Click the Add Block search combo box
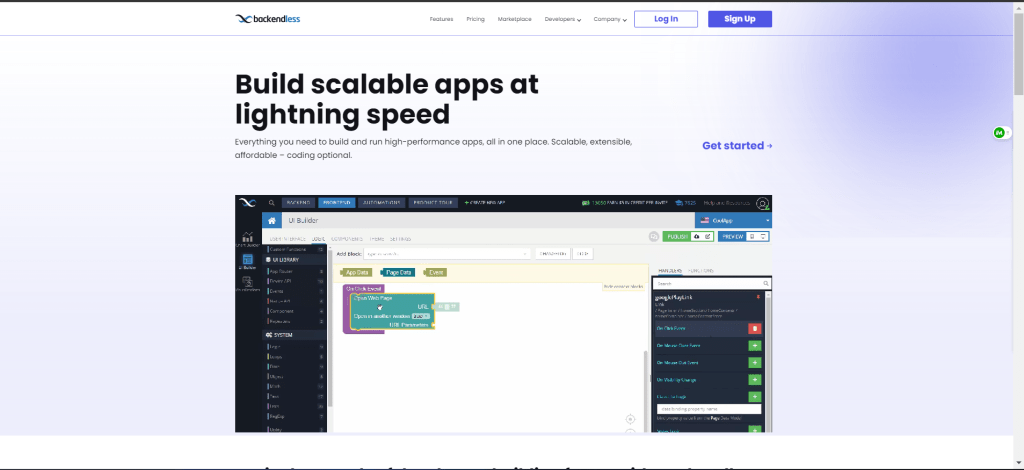 [x=447, y=253]
